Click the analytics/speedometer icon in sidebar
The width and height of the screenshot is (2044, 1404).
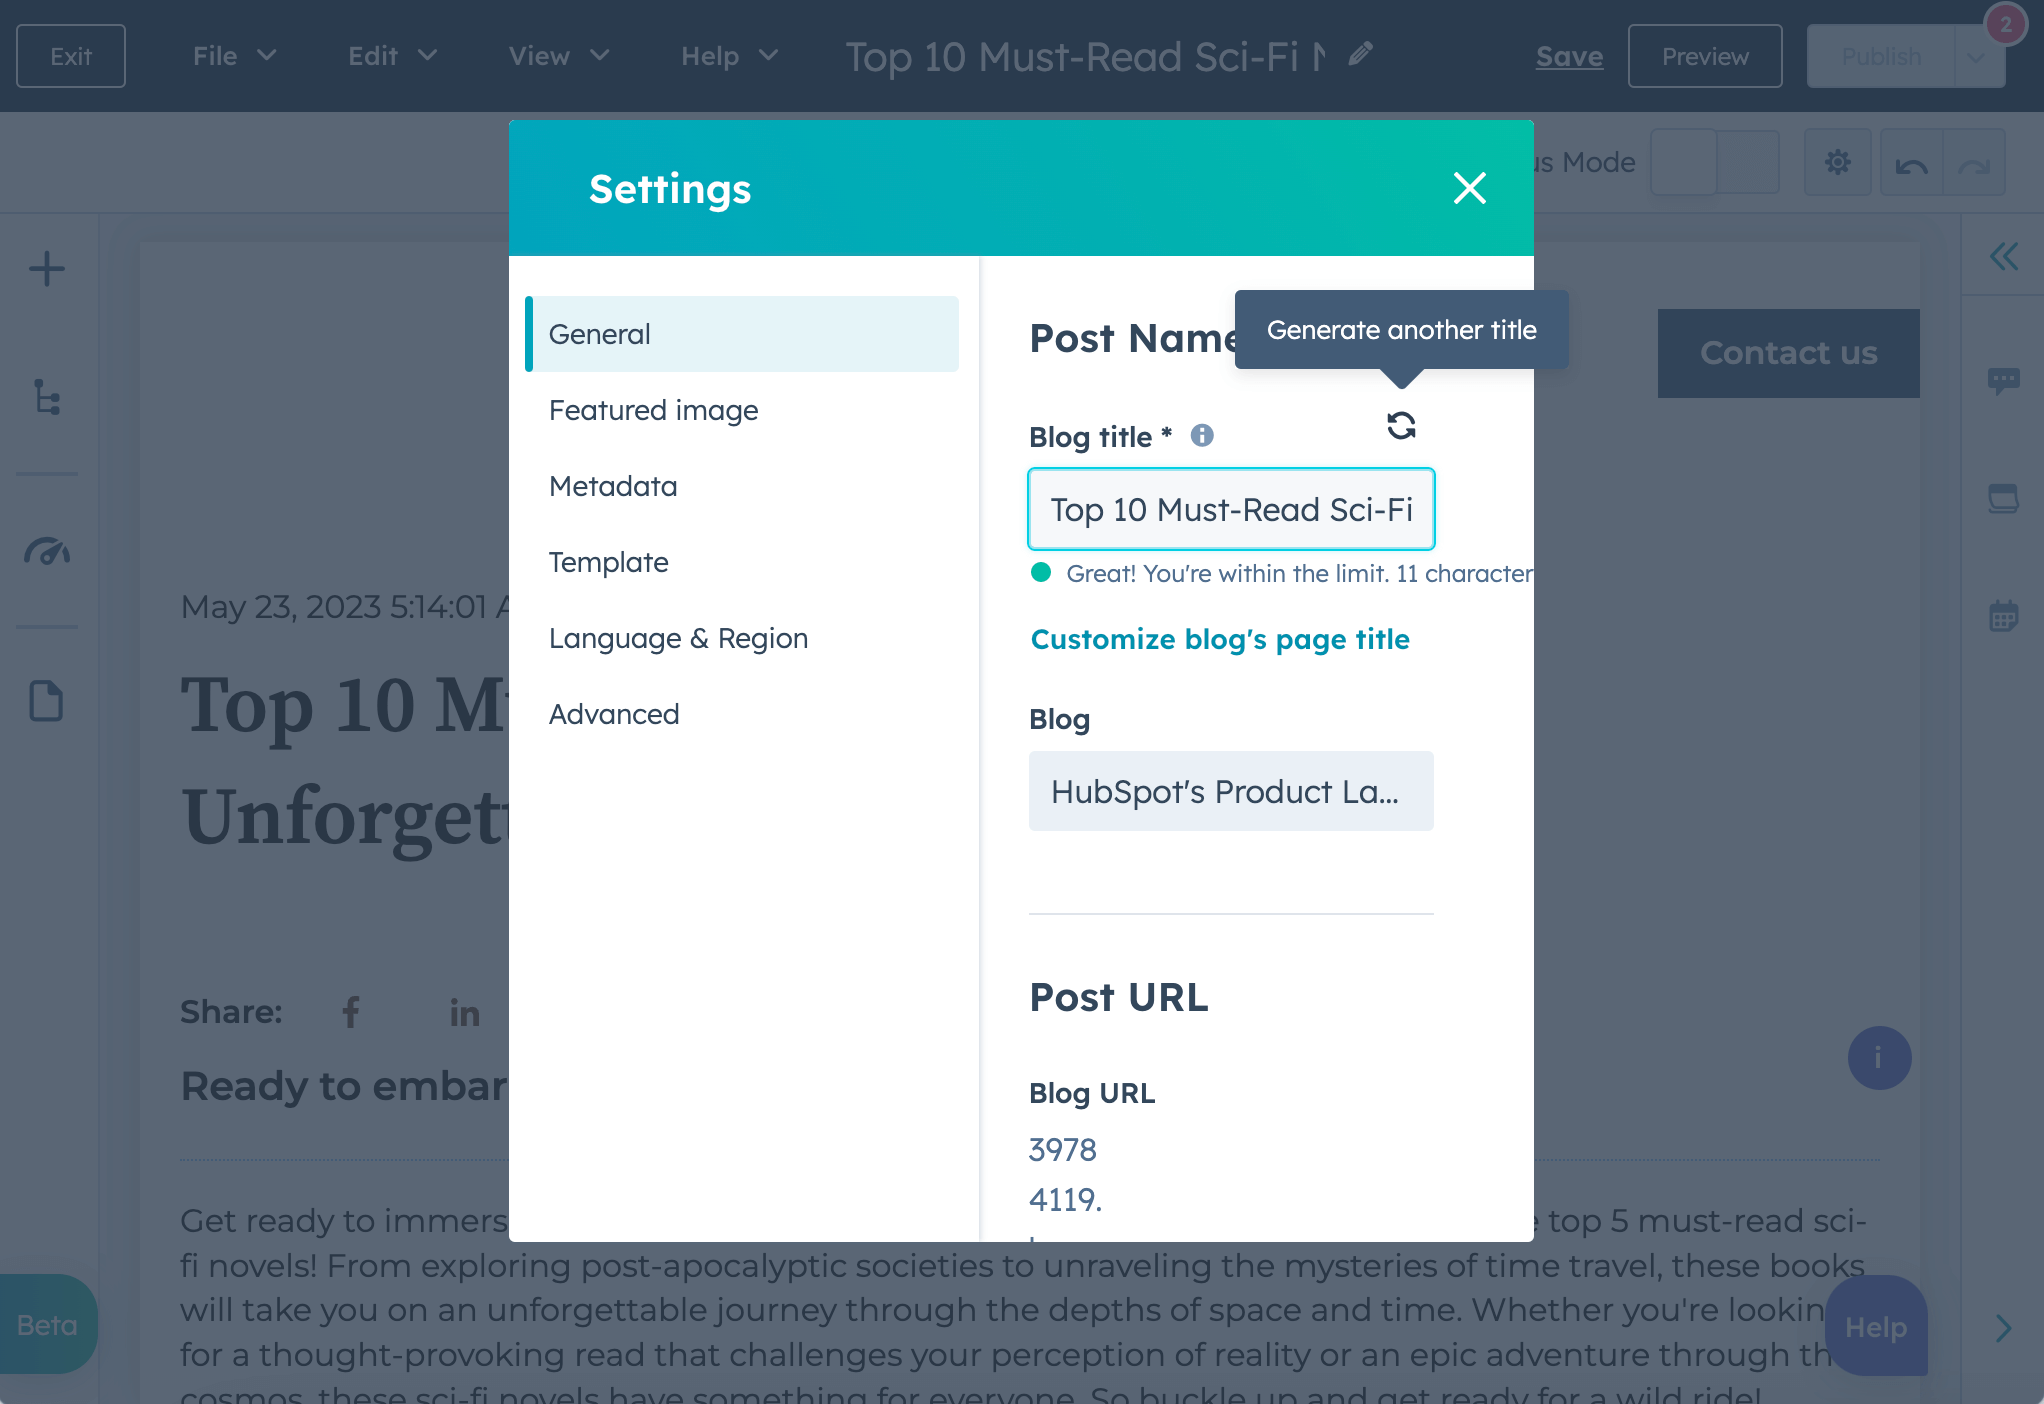[x=47, y=550]
